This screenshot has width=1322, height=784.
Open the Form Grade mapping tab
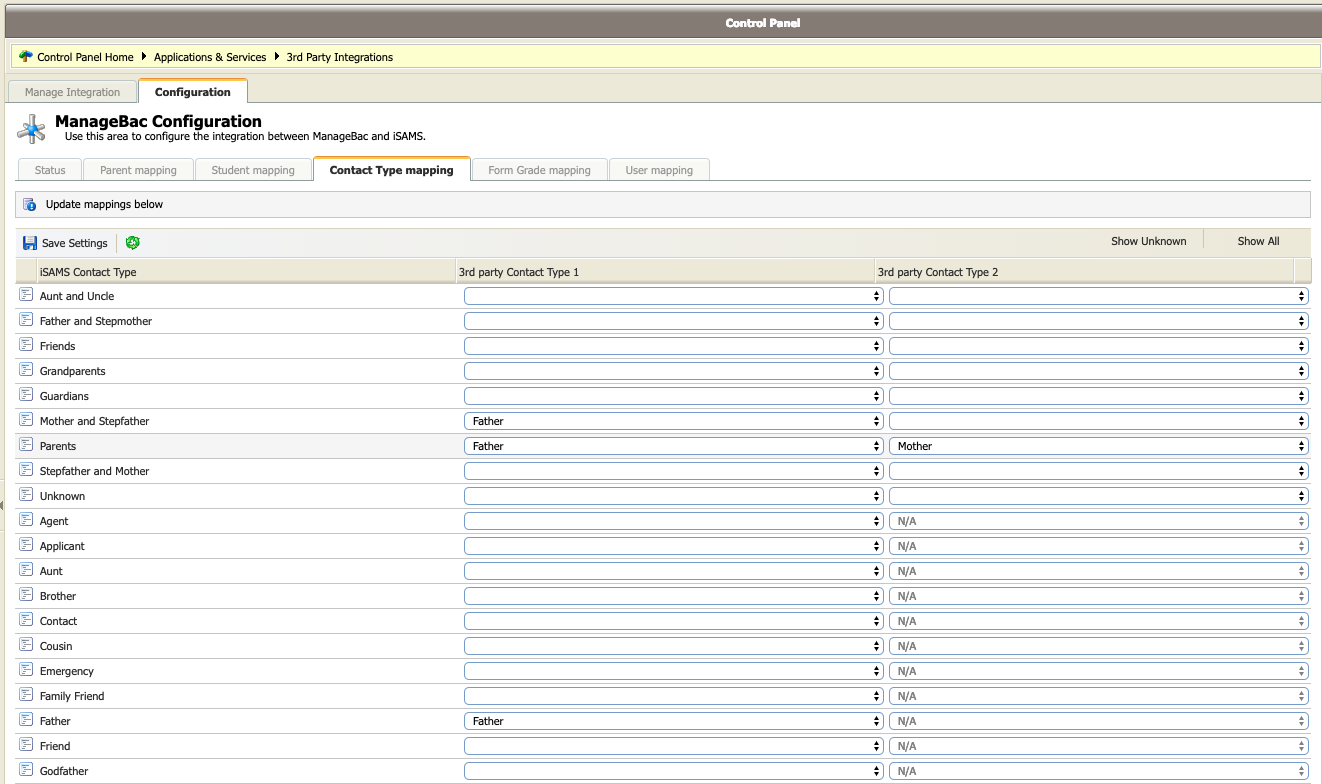pos(539,170)
